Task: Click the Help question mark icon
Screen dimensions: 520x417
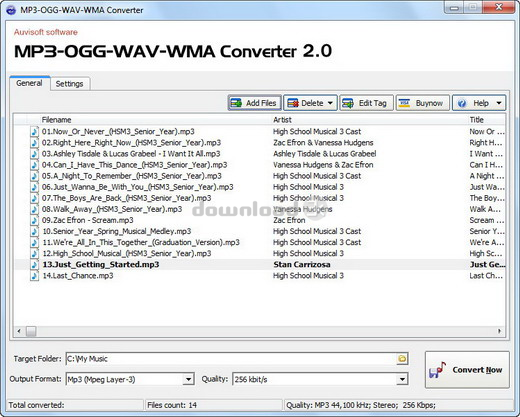Action: 462,103
